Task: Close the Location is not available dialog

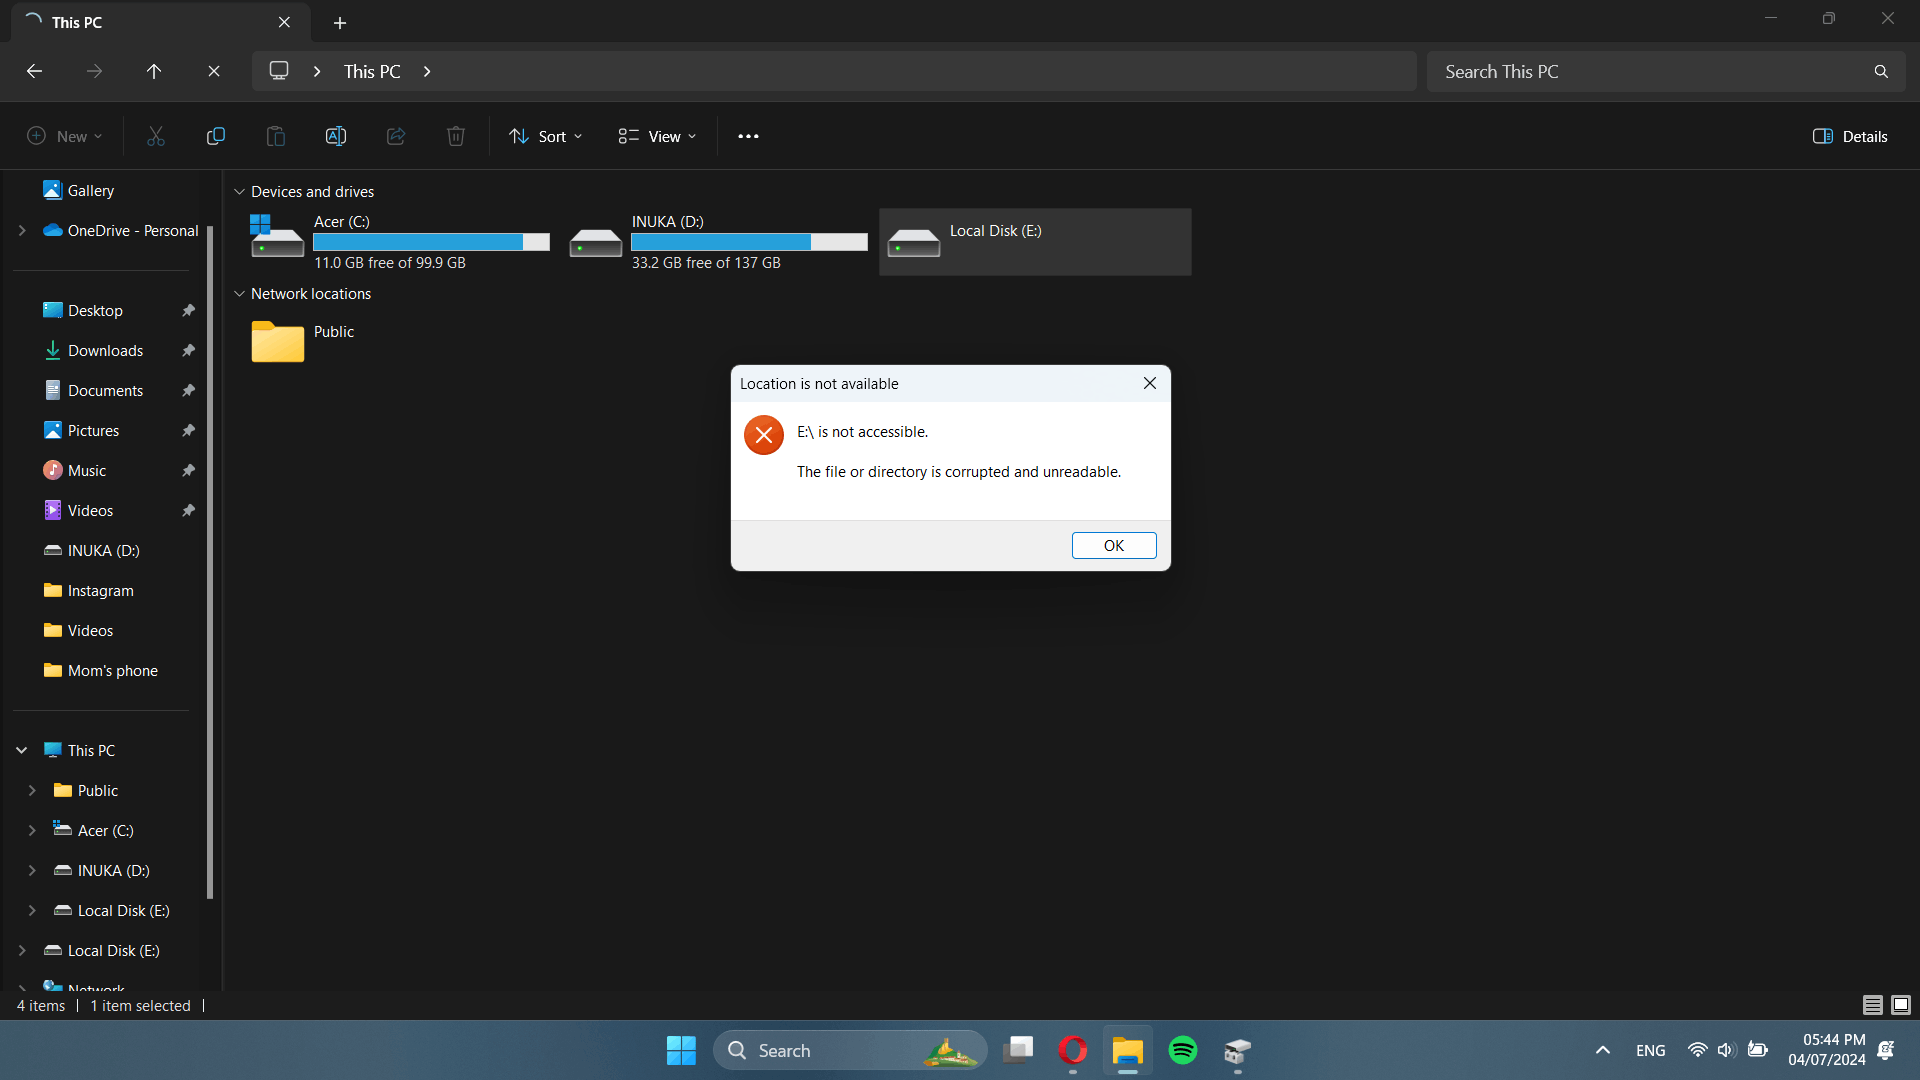Action: [1150, 383]
